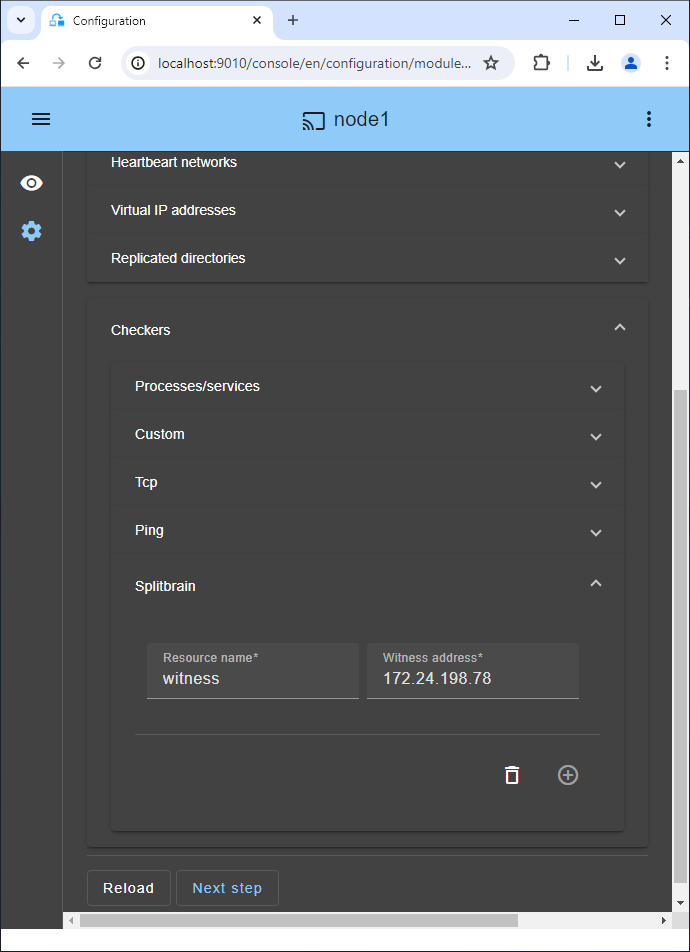Delete the witness splitbrain checker via trash icon
This screenshot has width=690, height=952.
(511, 775)
